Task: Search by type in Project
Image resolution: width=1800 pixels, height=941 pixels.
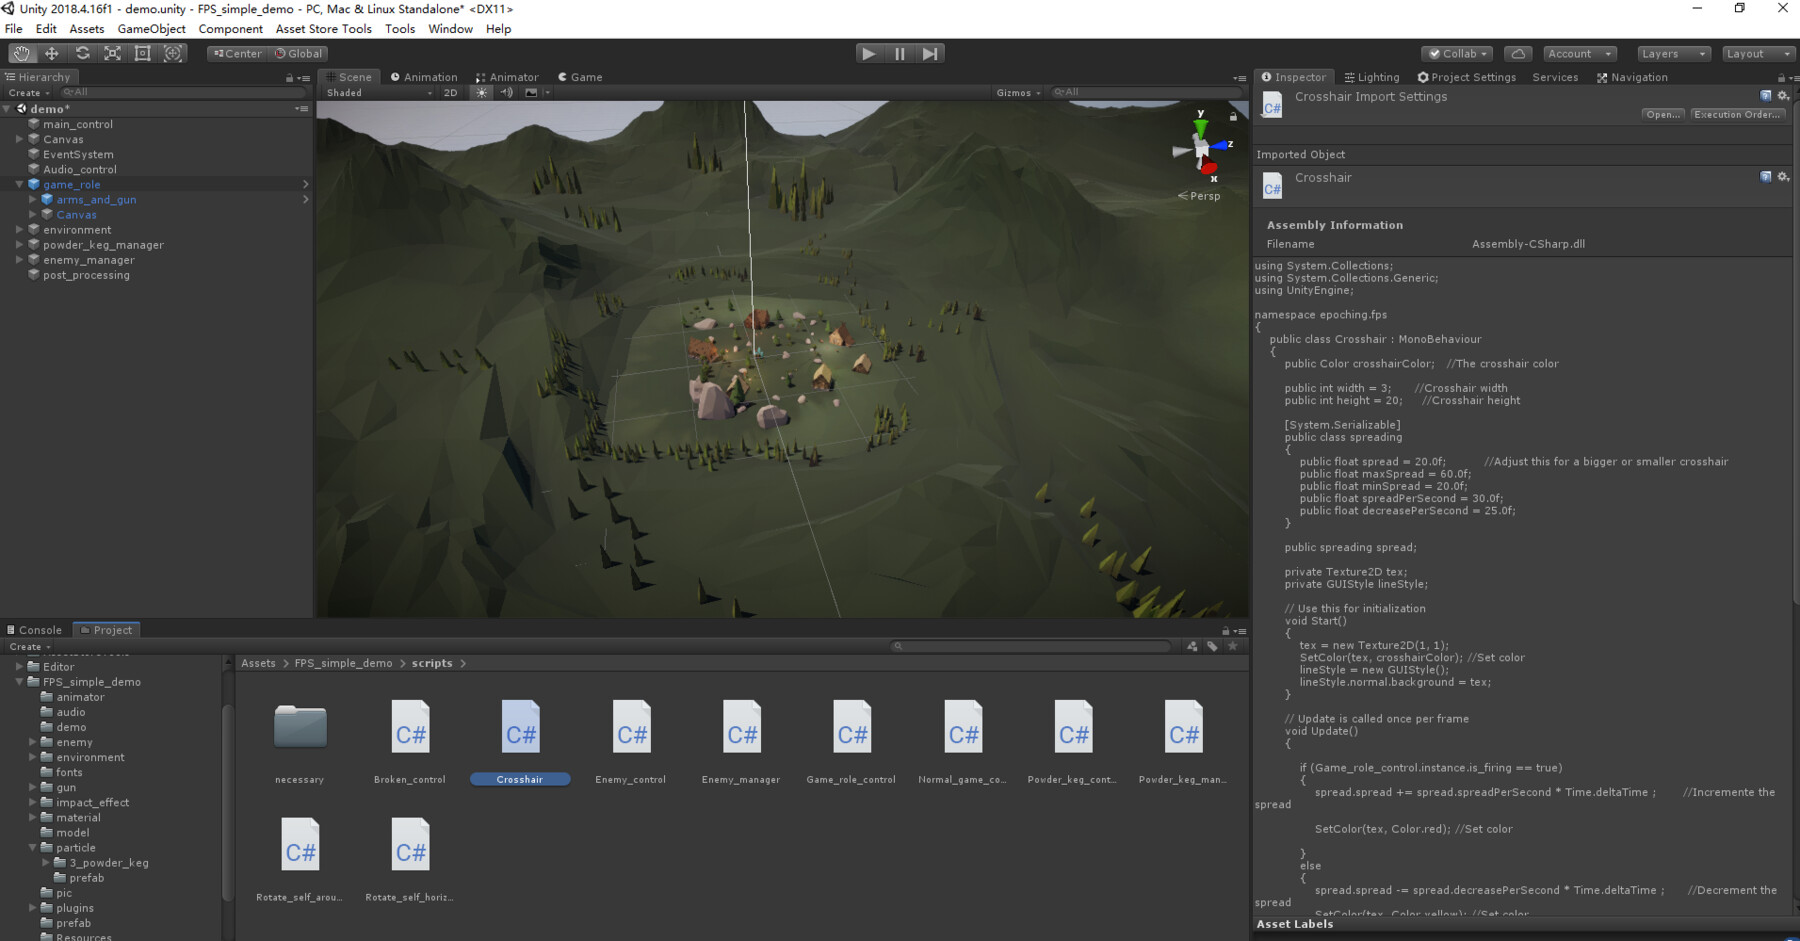Action: (x=1192, y=646)
